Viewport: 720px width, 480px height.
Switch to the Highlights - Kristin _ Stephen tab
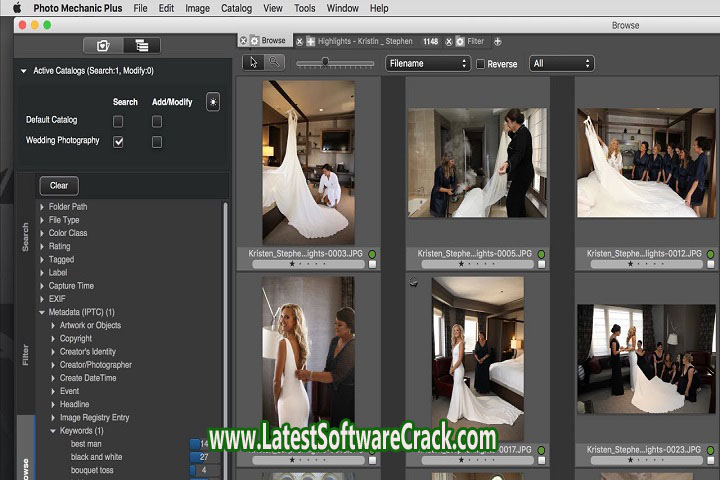(x=367, y=41)
